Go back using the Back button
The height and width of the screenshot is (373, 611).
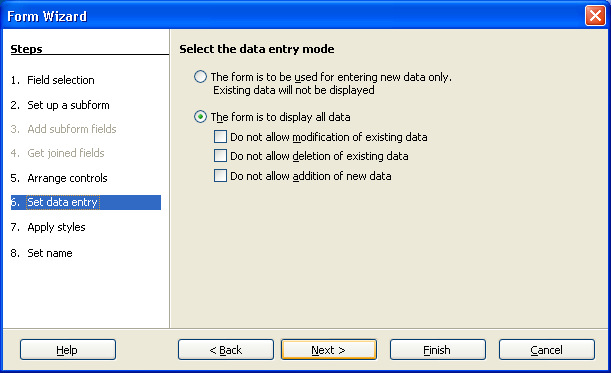point(226,350)
